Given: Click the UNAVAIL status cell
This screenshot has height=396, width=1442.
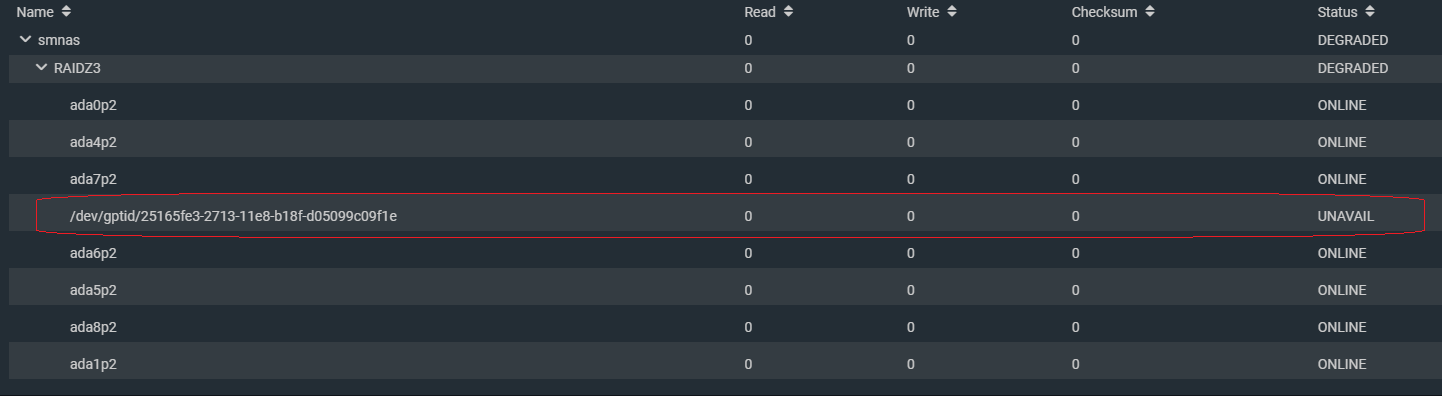Looking at the screenshot, I should tap(1345, 216).
